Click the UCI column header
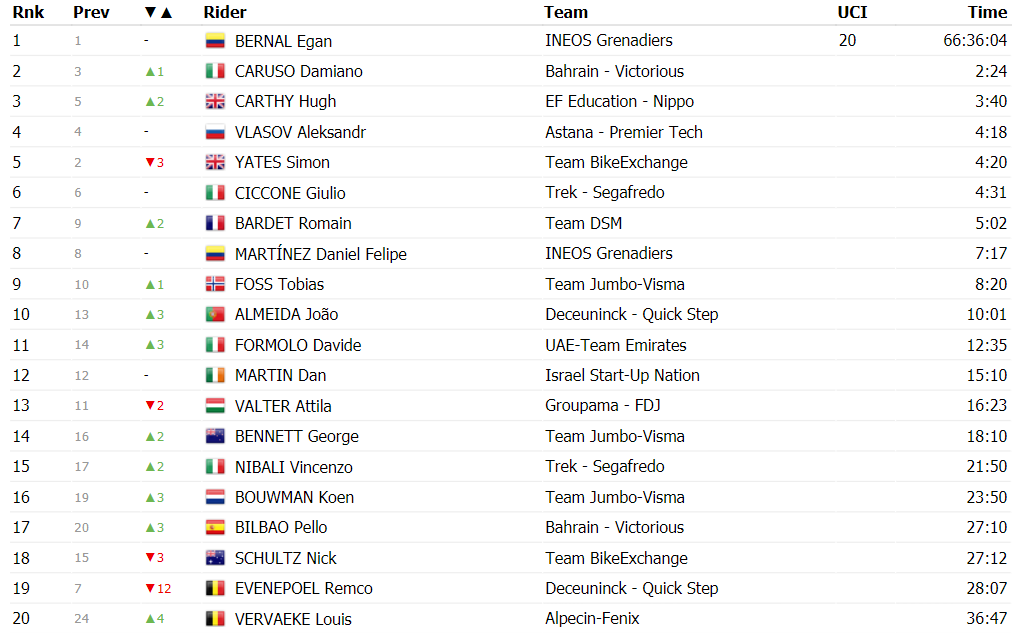 [x=852, y=12]
